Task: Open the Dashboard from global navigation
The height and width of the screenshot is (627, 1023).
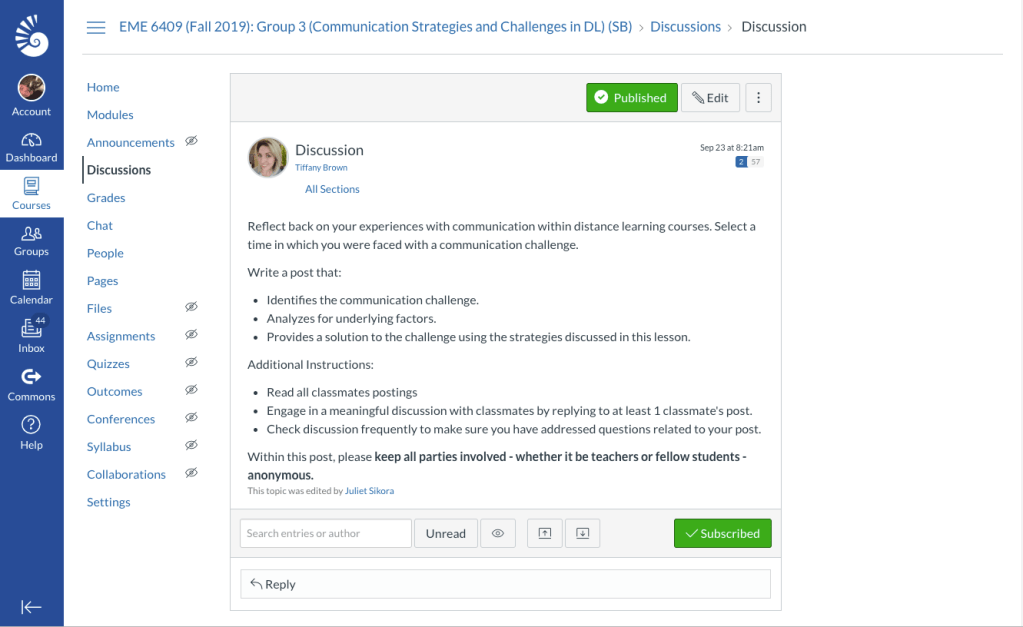Action: [31, 146]
